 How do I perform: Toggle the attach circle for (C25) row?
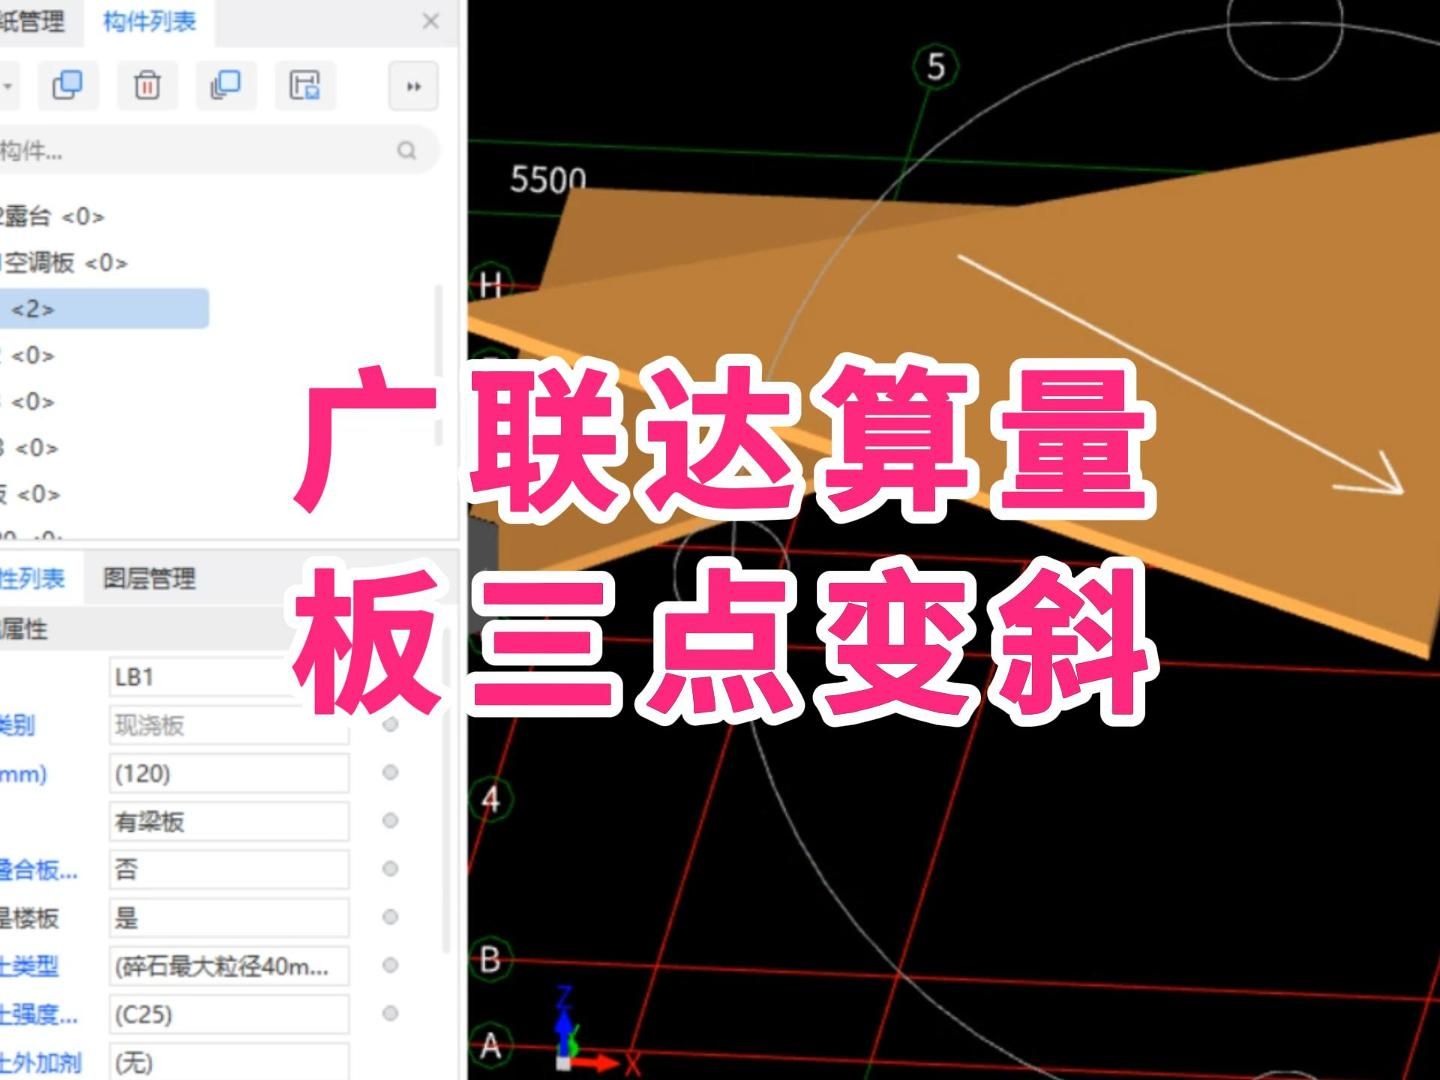tap(390, 1013)
